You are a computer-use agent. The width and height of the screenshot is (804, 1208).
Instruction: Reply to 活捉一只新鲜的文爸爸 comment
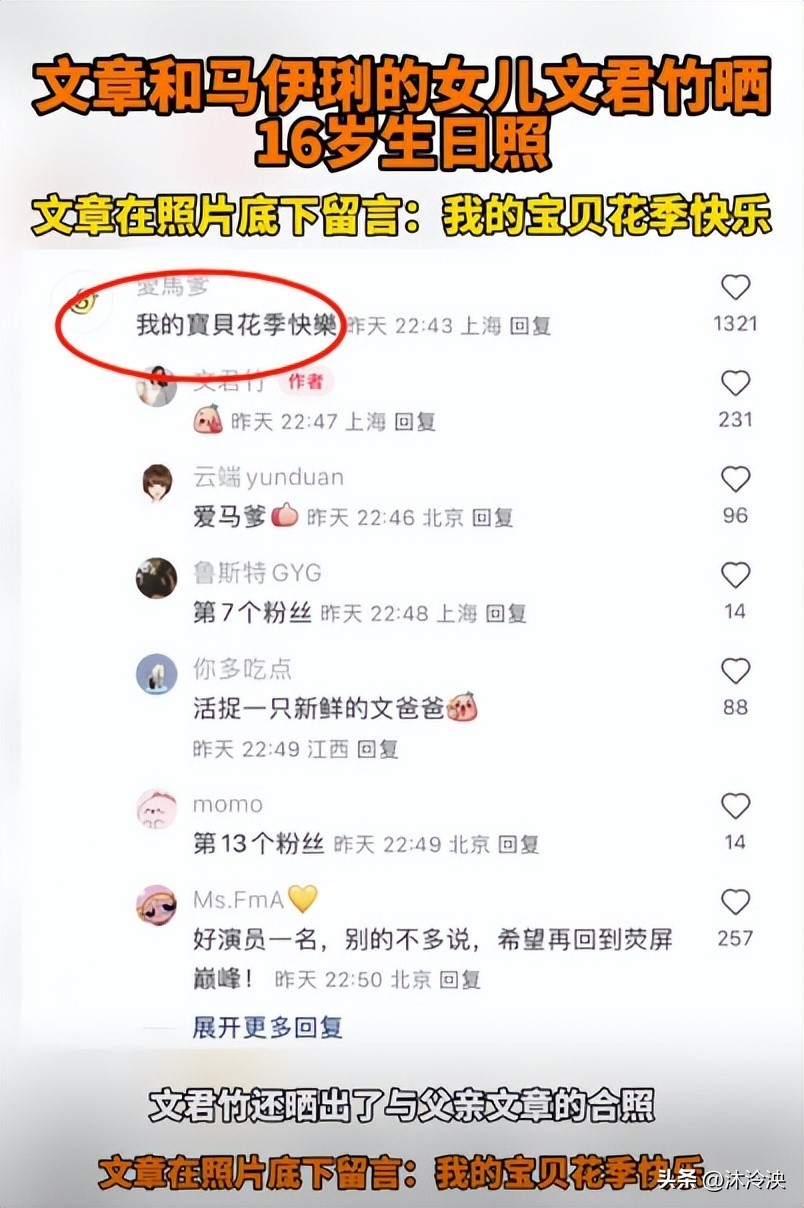(x=377, y=748)
